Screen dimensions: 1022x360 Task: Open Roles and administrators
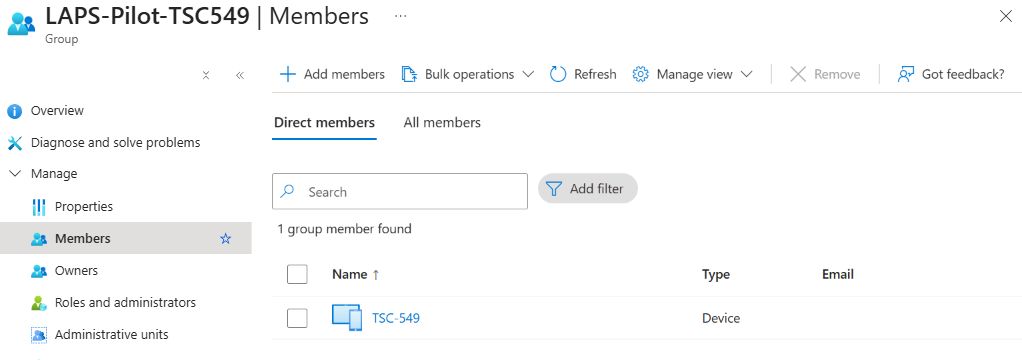pyautogui.click(x=125, y=303)
